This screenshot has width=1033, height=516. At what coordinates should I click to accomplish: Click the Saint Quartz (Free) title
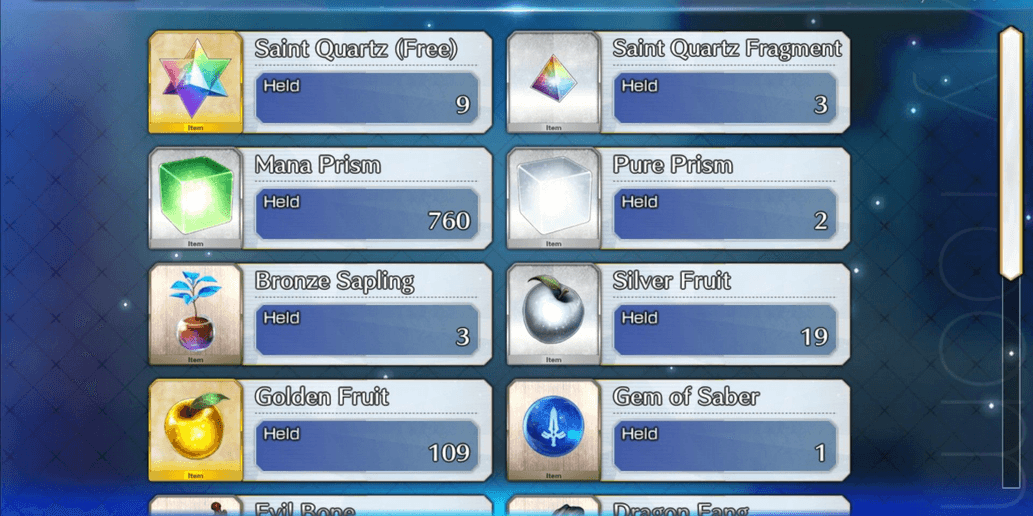[x=356, y=49]
